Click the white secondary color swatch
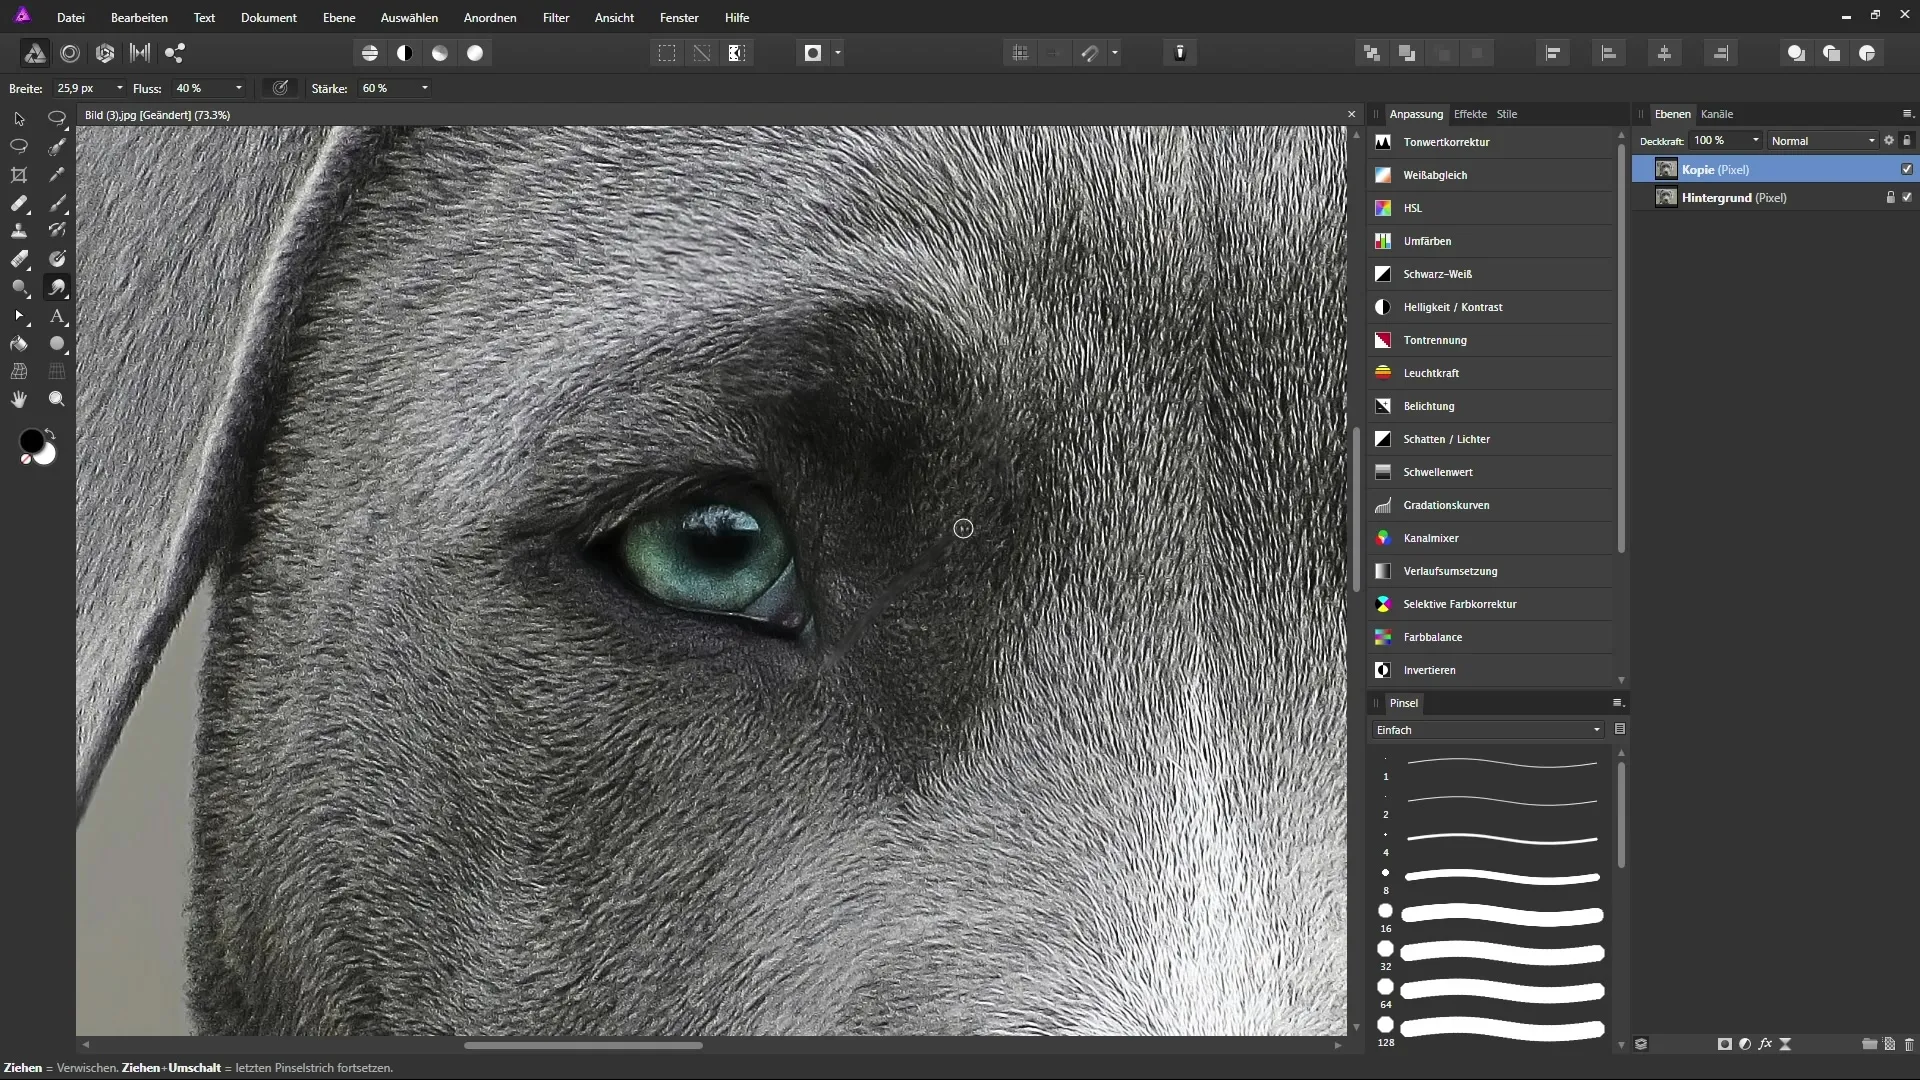Viewport: 1920px width, 1080px height. (x=46, y=456)
